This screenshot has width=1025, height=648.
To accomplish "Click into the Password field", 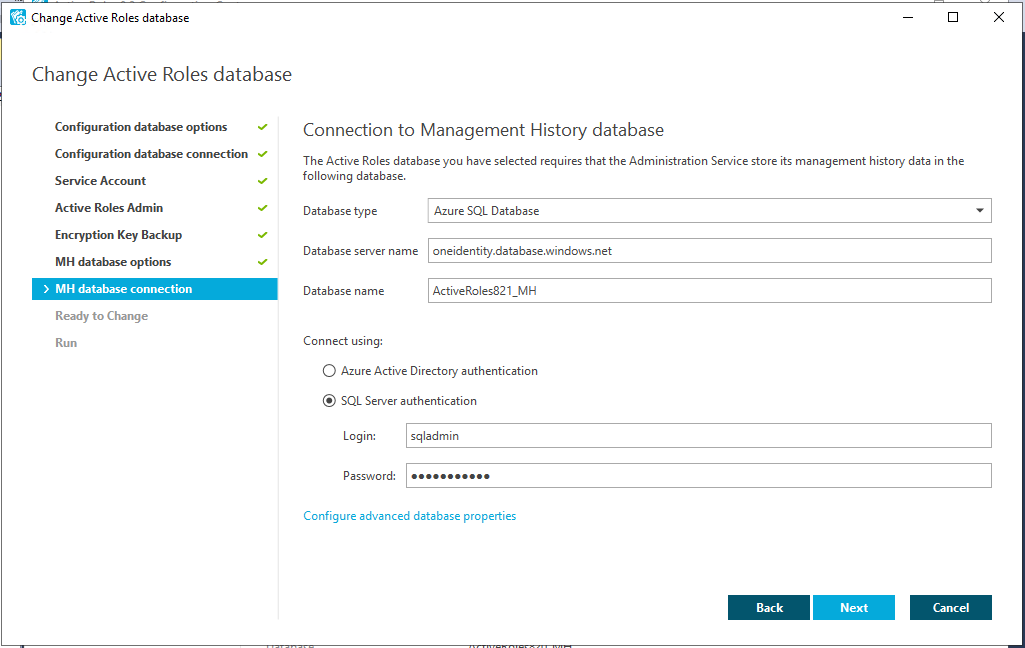I will tap(698, 476).
